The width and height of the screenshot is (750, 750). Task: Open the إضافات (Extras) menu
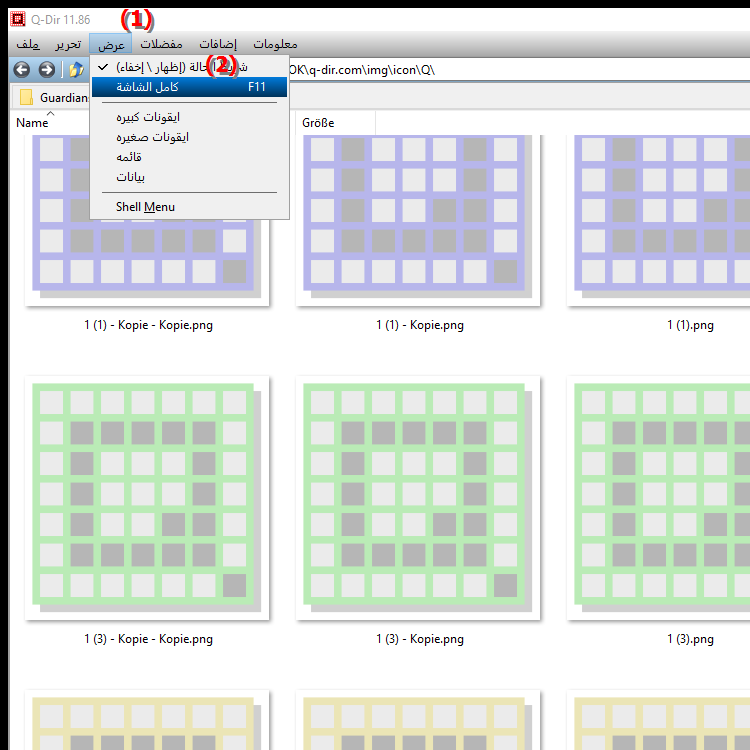pyautogui.click(x=218, y=44)
